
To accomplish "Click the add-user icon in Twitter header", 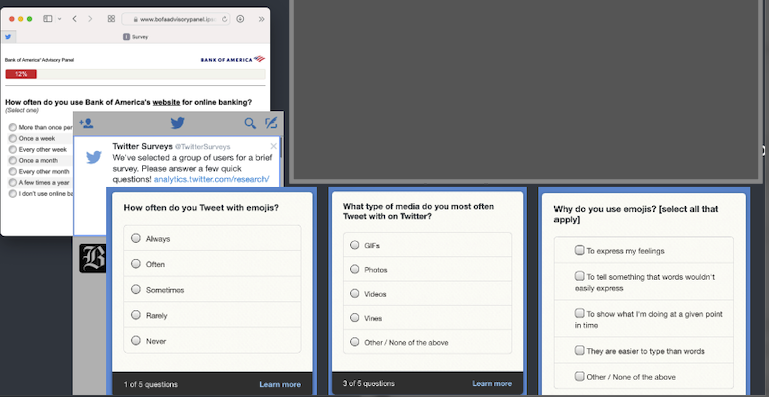I will pos(86,123).
